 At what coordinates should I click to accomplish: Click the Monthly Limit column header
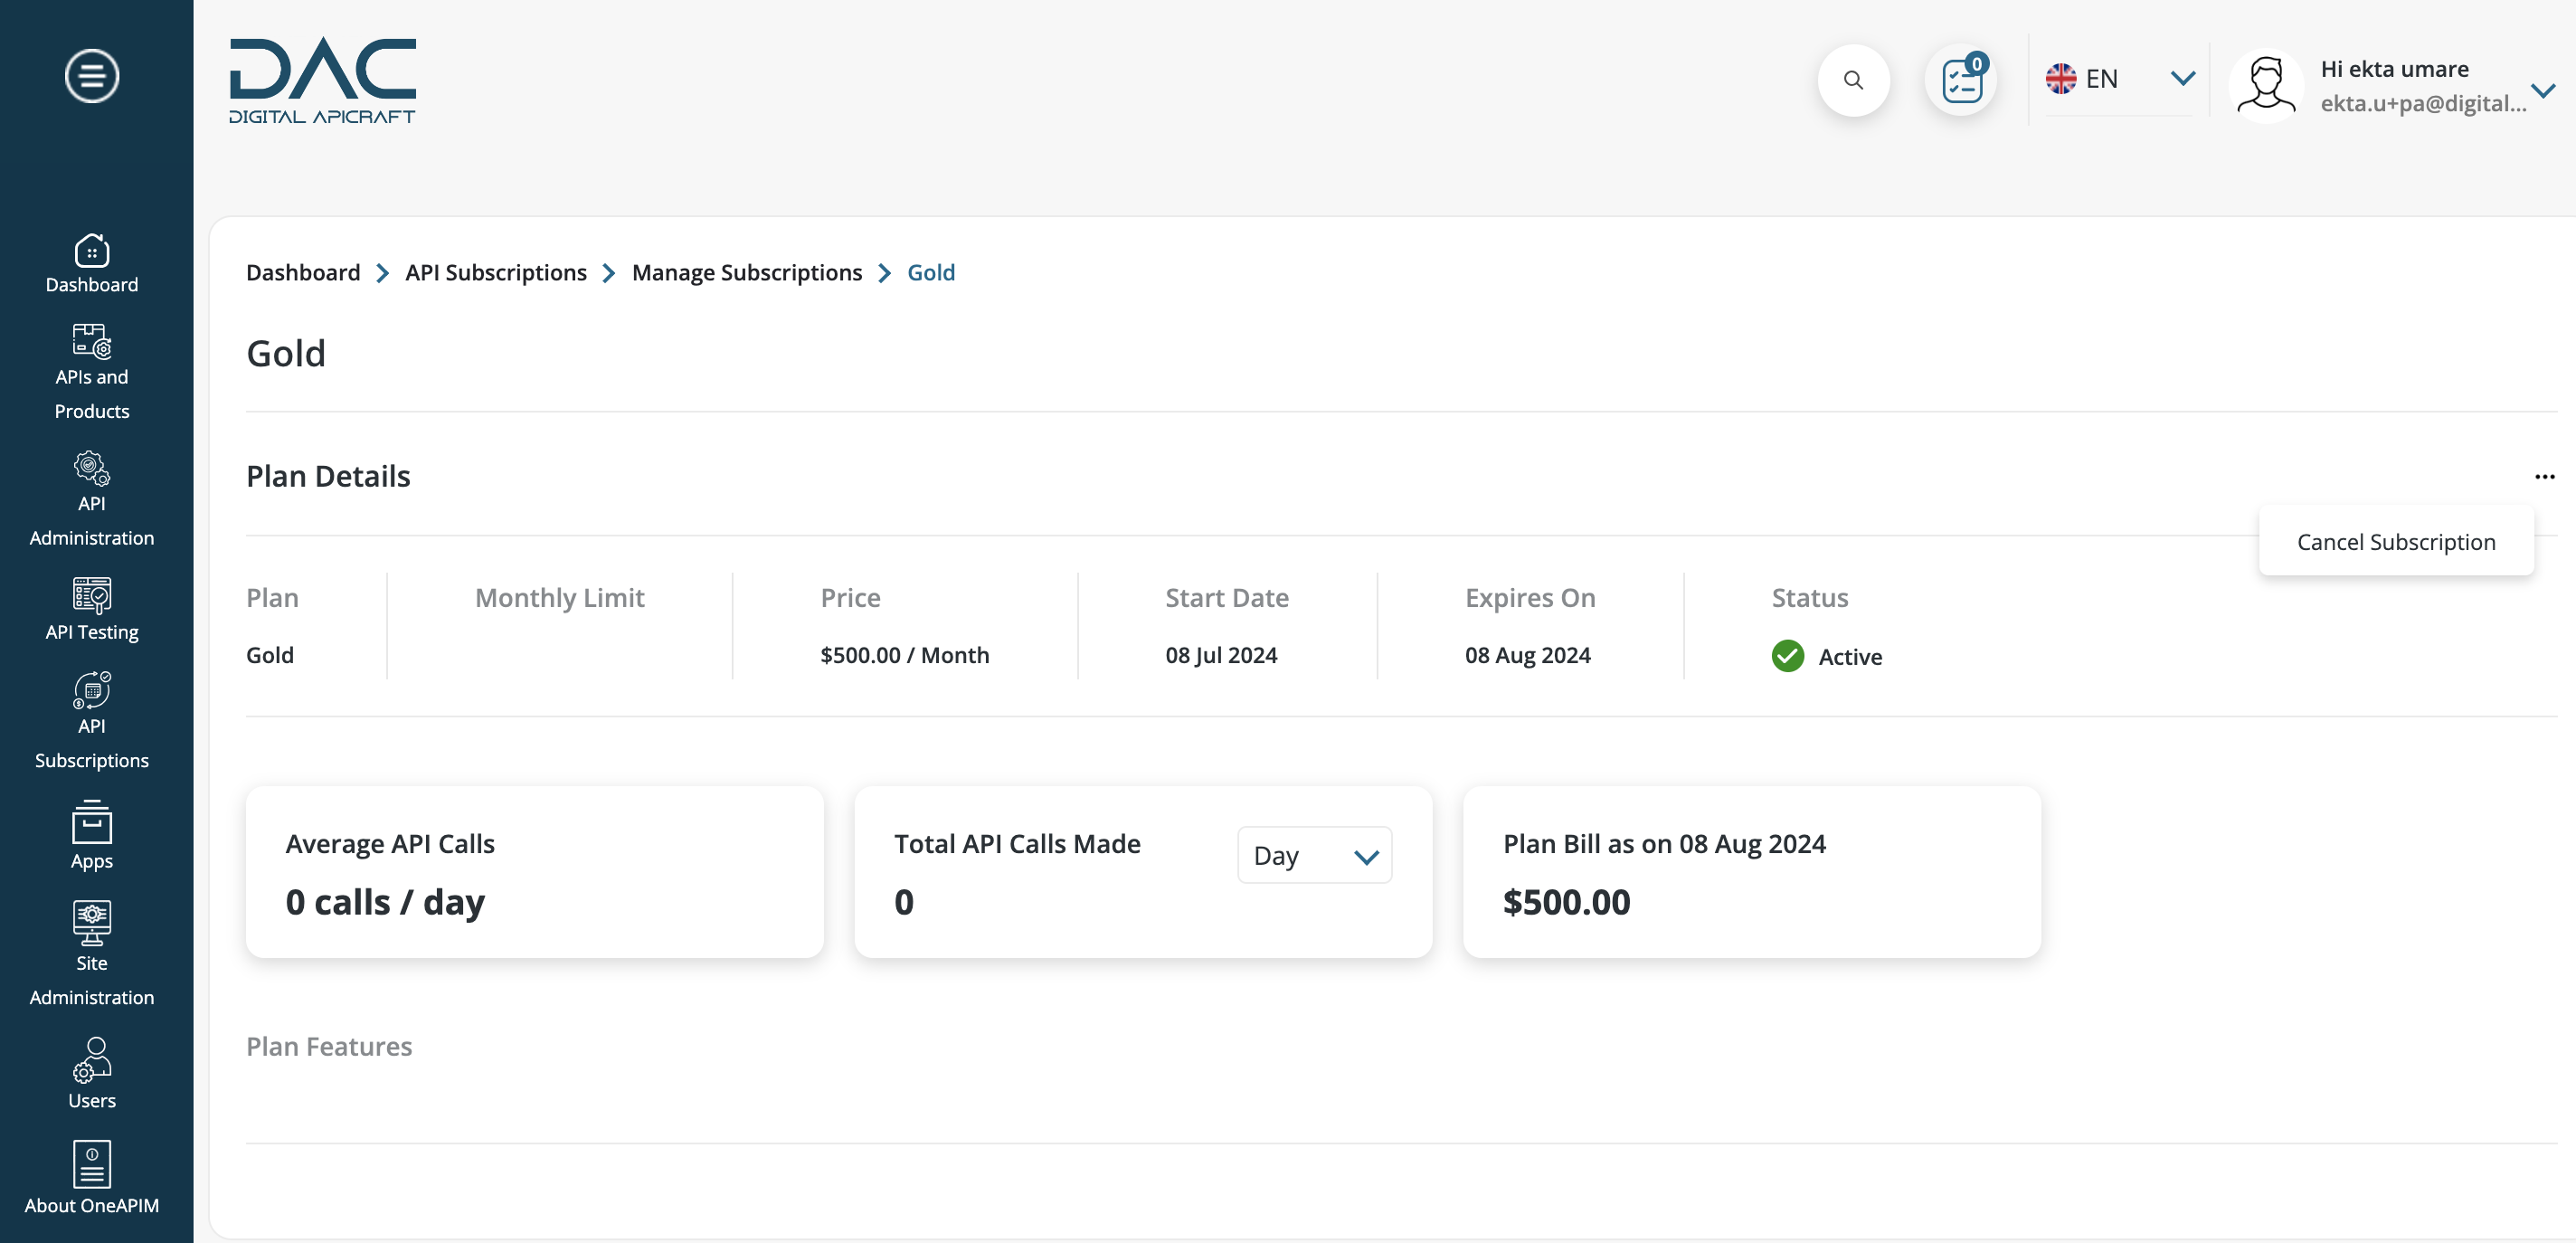(560, 597)
